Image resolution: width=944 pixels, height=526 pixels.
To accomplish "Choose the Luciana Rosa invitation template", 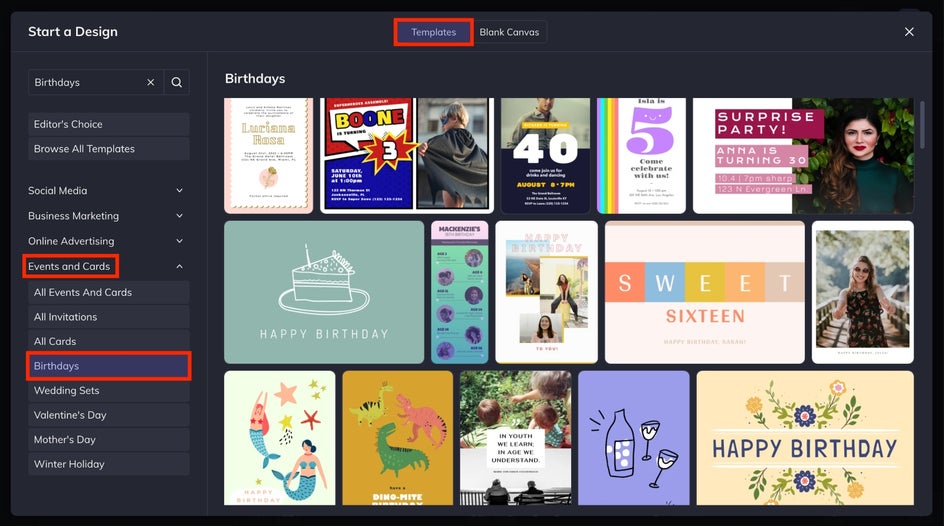I will (x=269, y=155).
